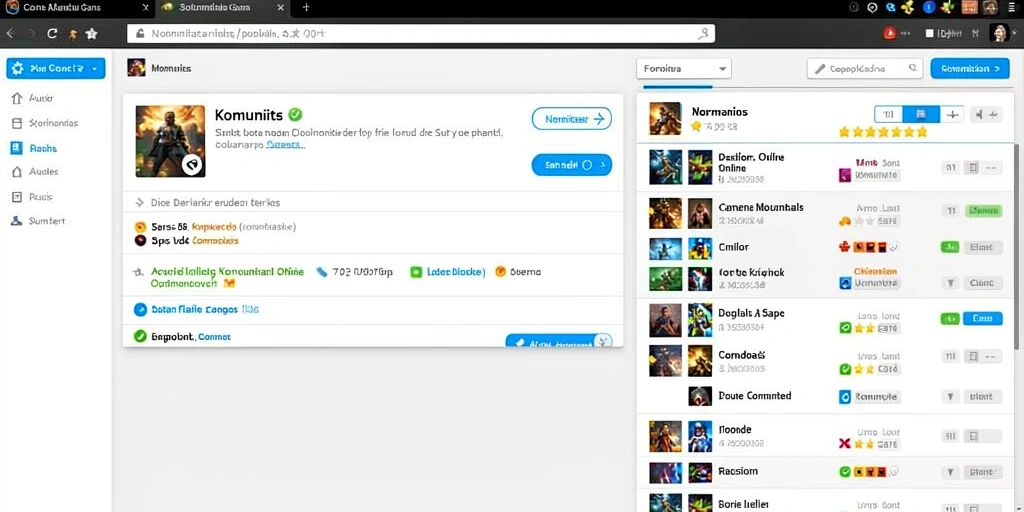Select the blue Rachs sidebar icon
1024x512 pixels.
click(x=17, y=148)
